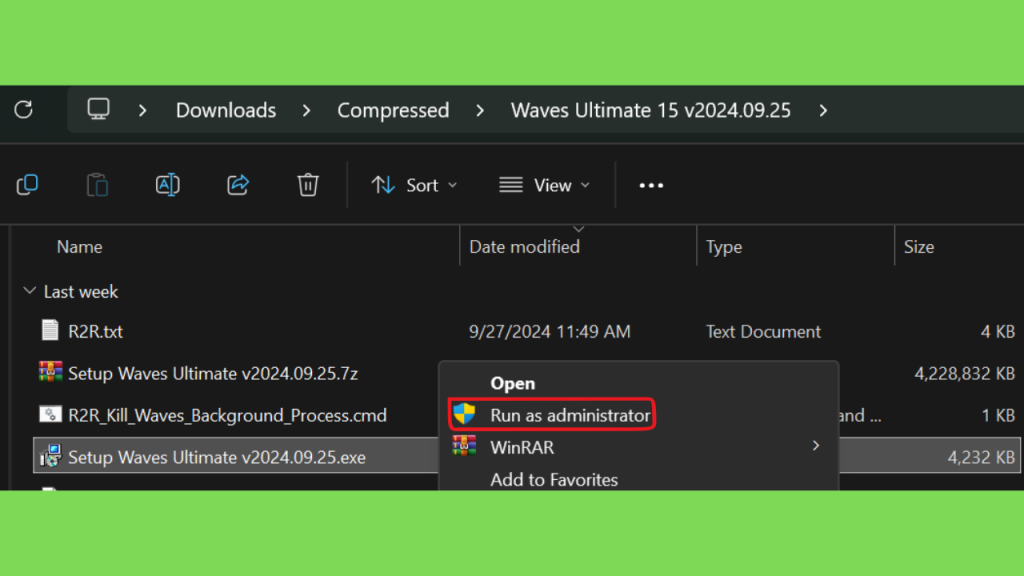This screenshot has height=576, width=1024.
Task: Click the Rename icon in the toolbar
Action: (x=168, y=185)
